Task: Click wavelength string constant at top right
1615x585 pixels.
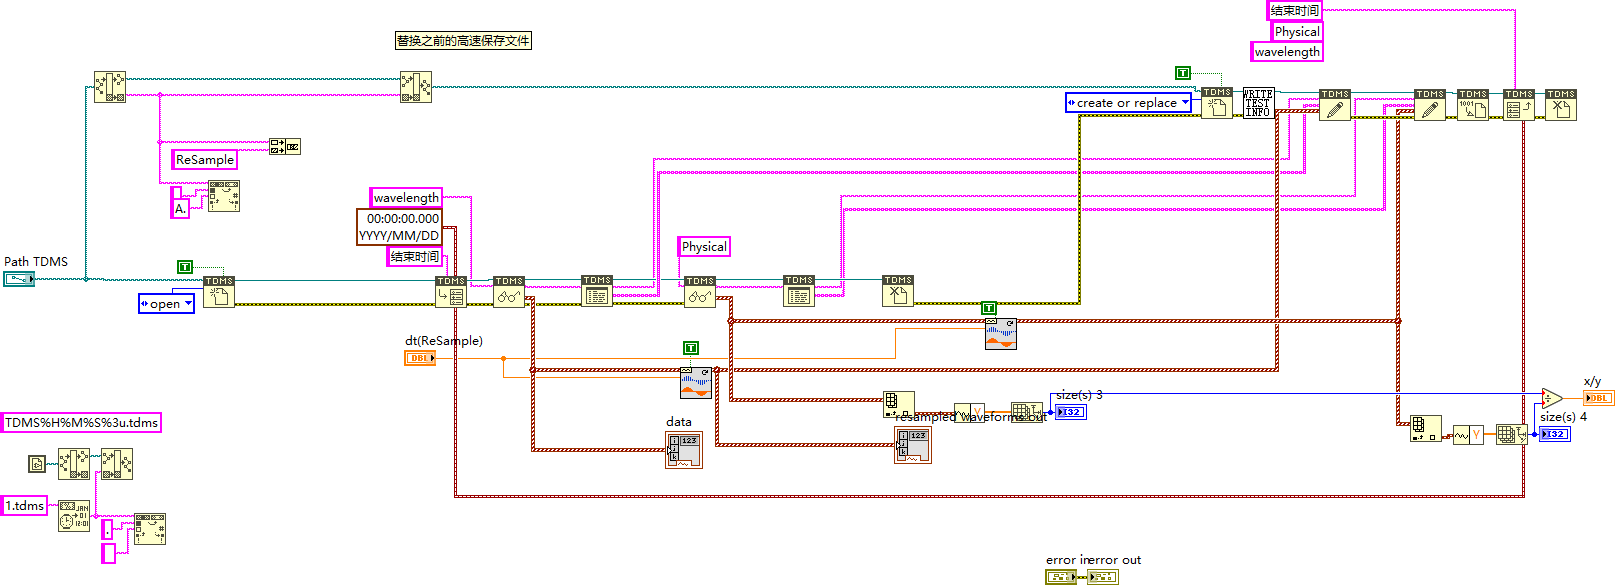Action: coord(1287,52)
